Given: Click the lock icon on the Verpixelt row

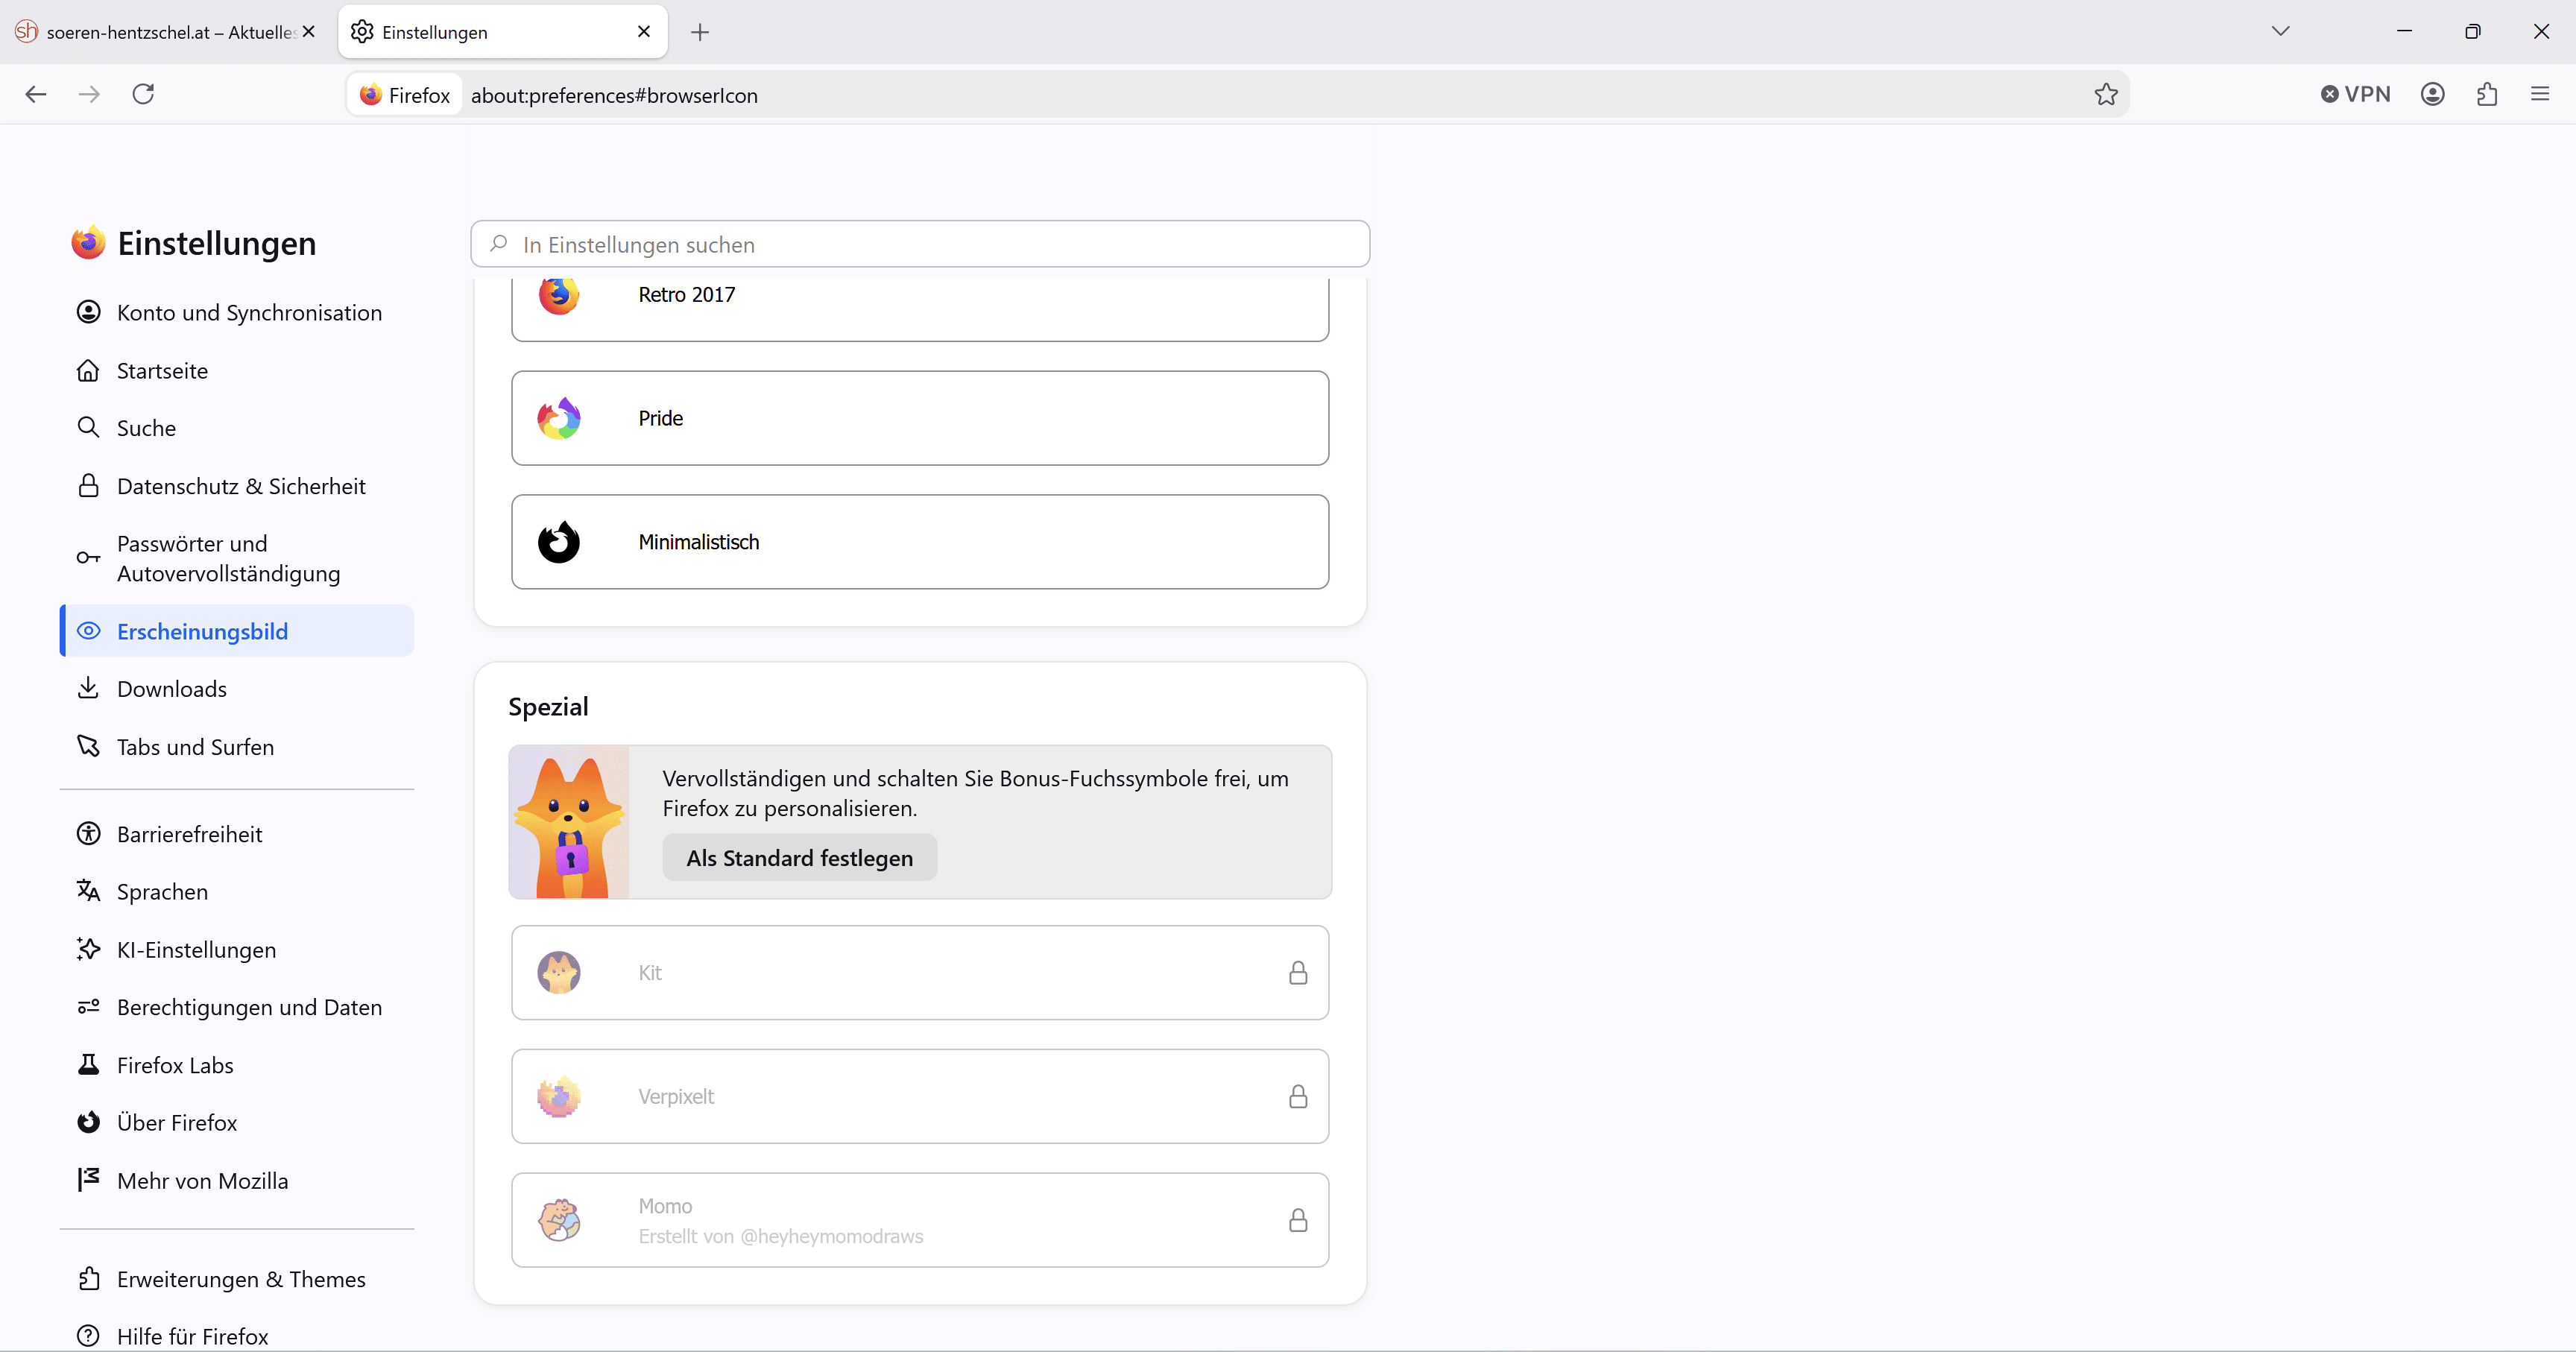Looking at the screenshot, I should [x=1298, y=1097].
